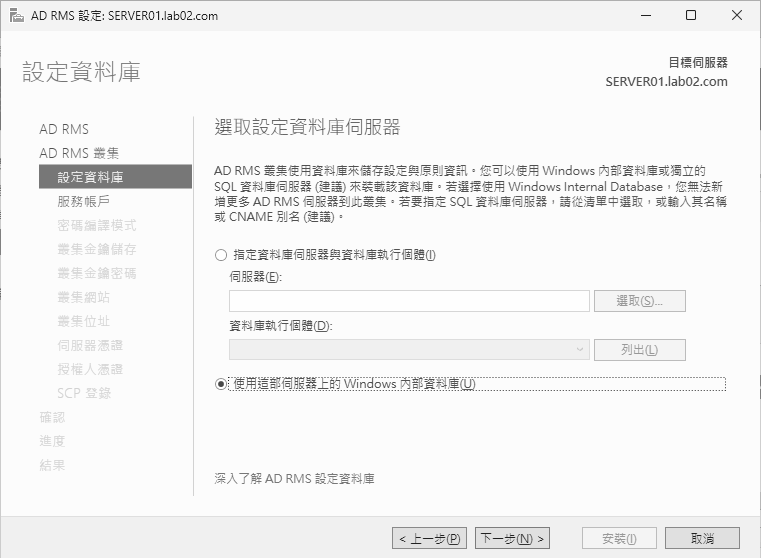Image resolution: width=761 pixels, height=558 pixels.
Task: Go back with 上一步(P) button
Action: click(429, 538)
